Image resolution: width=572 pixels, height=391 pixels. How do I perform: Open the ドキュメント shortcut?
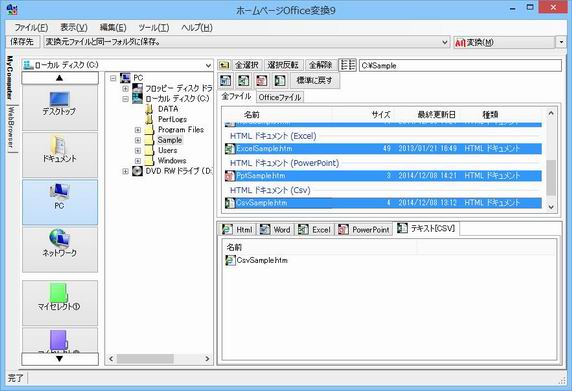coord(60,155)
